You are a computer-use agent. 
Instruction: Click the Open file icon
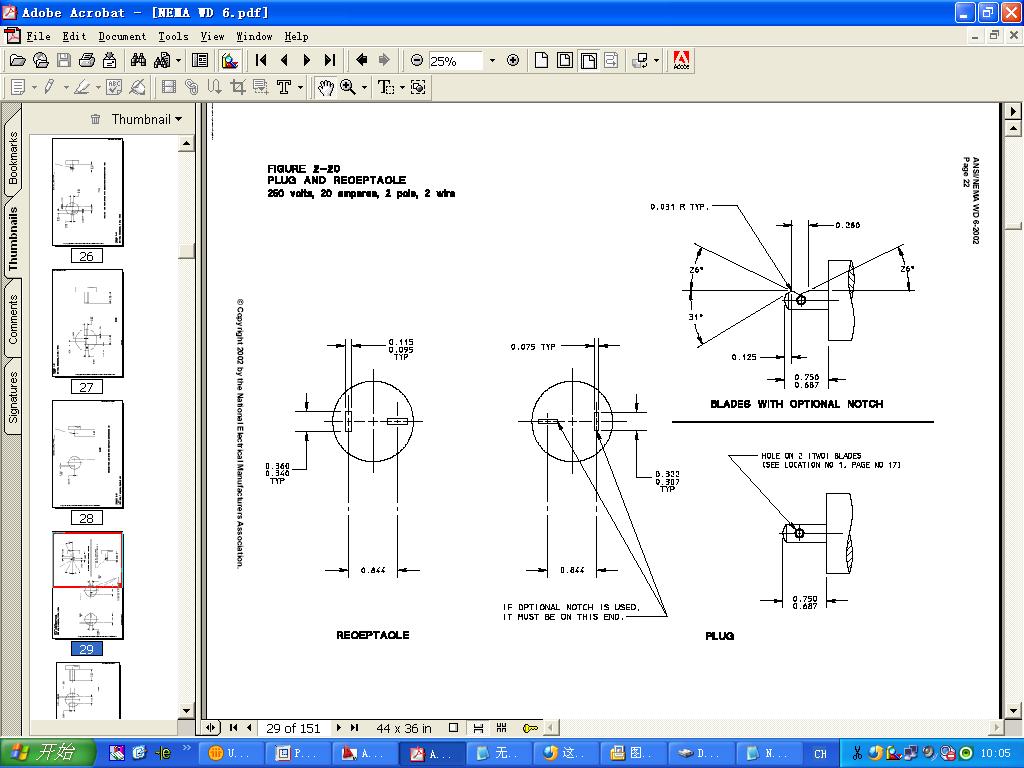[18, 61]
